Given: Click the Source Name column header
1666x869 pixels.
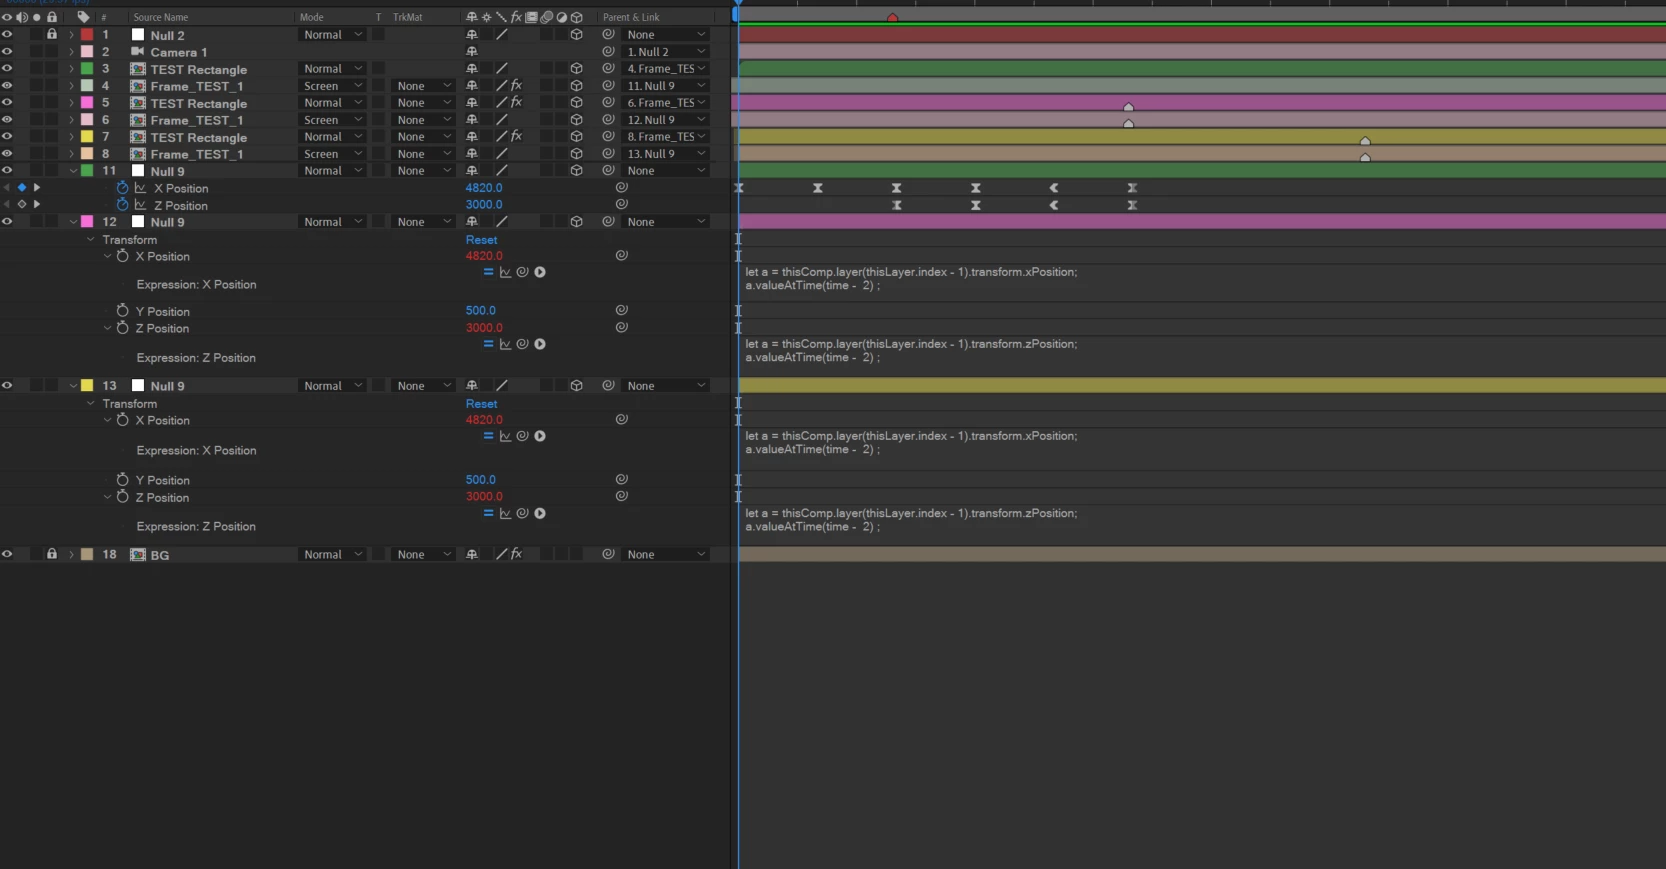Looking at the screenshot, I should tap(161, 17).
